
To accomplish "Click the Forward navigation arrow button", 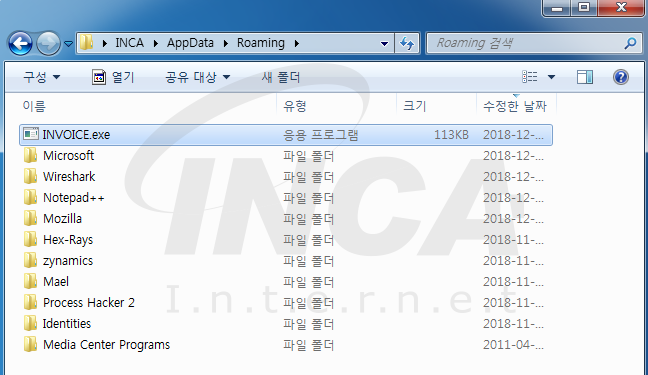I will pos(48,43).
